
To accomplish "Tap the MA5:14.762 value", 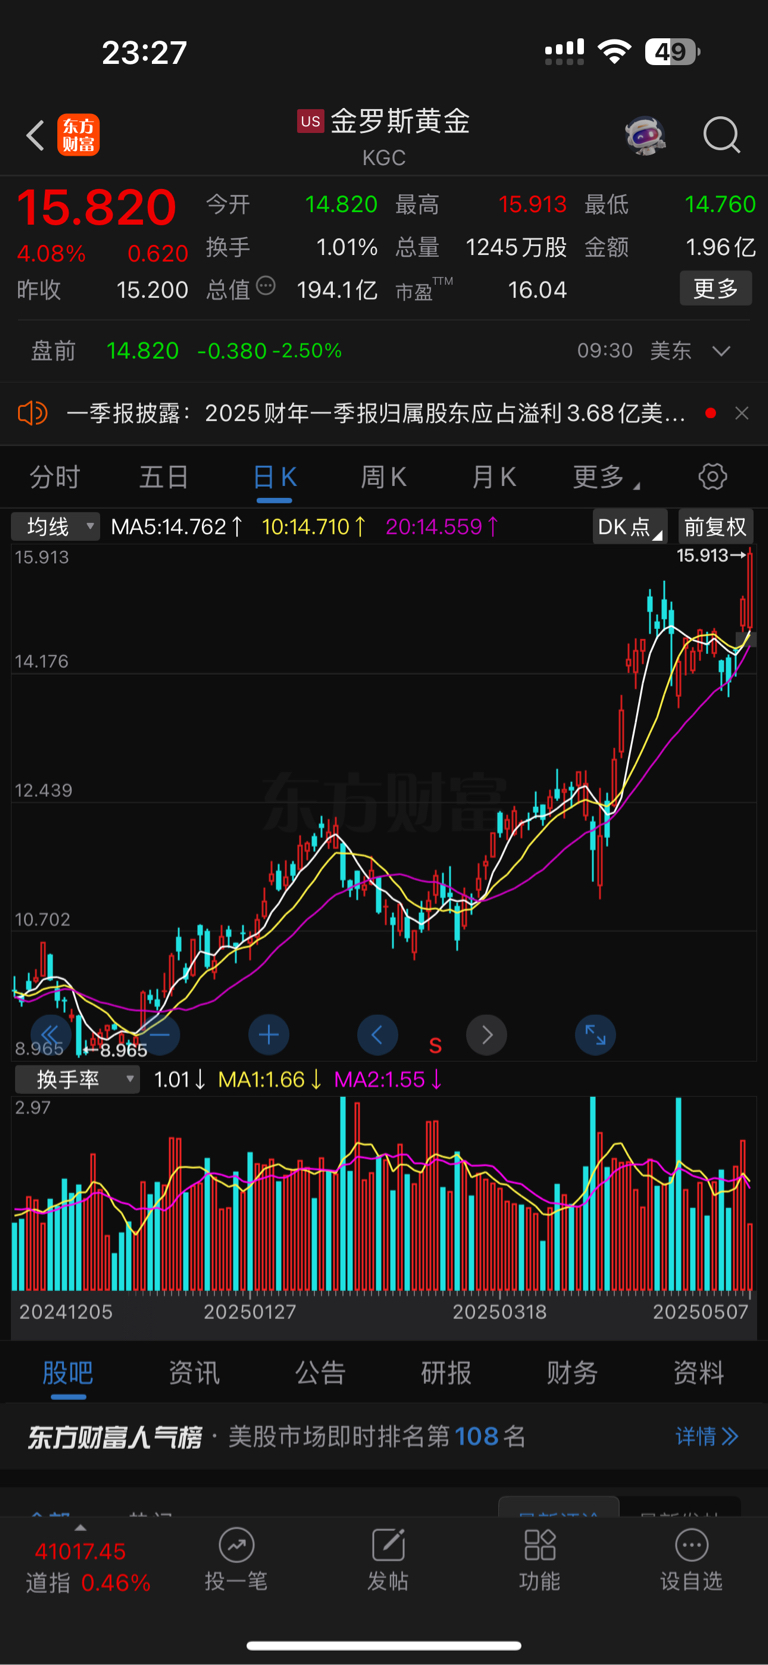I will click(x=177, y=527).
